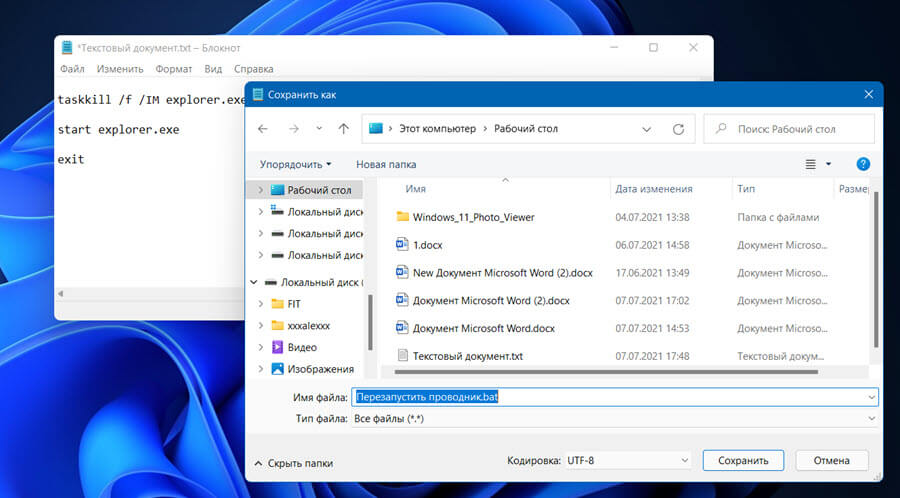Expand the FIT folder node
The image size is (900, 498).
point(260,304)
